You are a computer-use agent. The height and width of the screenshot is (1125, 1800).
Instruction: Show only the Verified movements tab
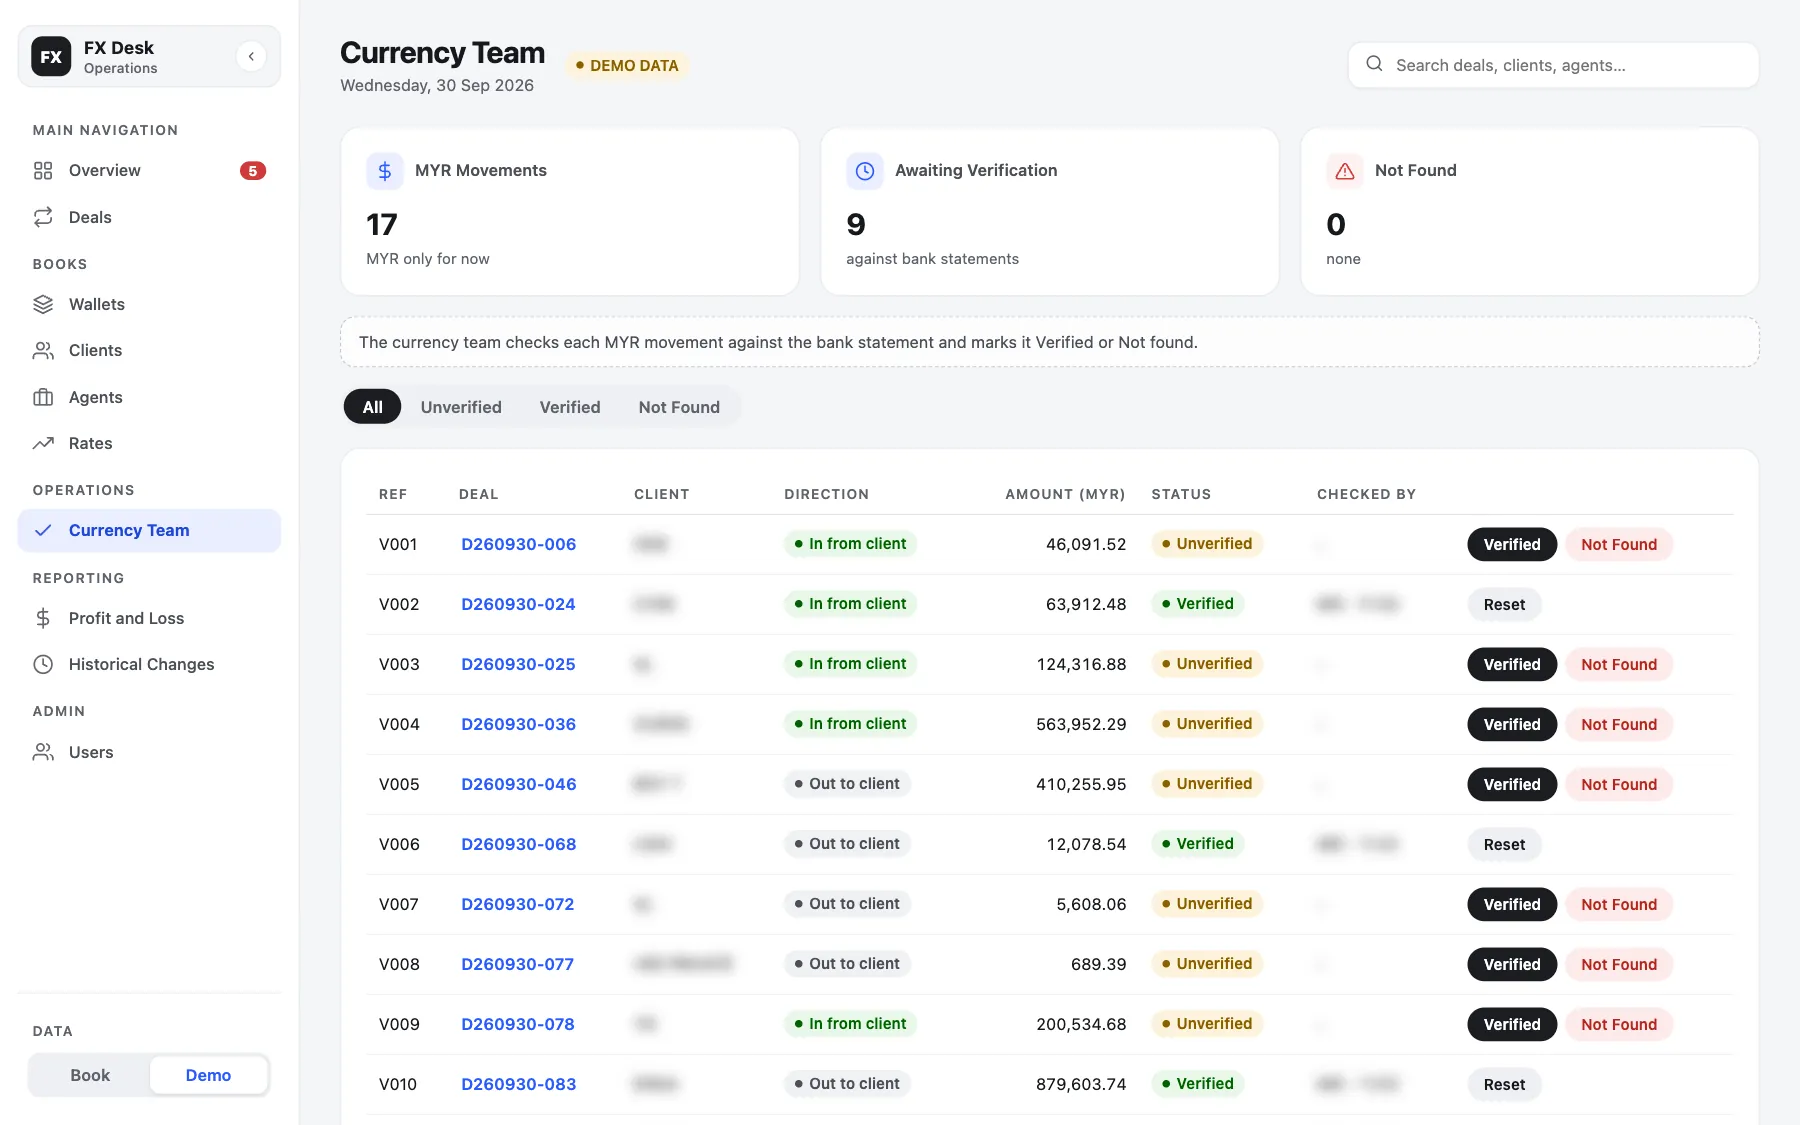(570, 407)
